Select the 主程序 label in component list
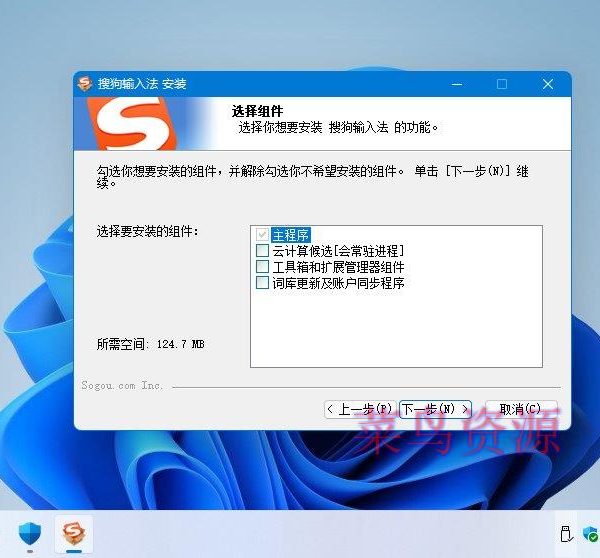The width and height of the screenshot is (600, 558). [x=285, y=235]
